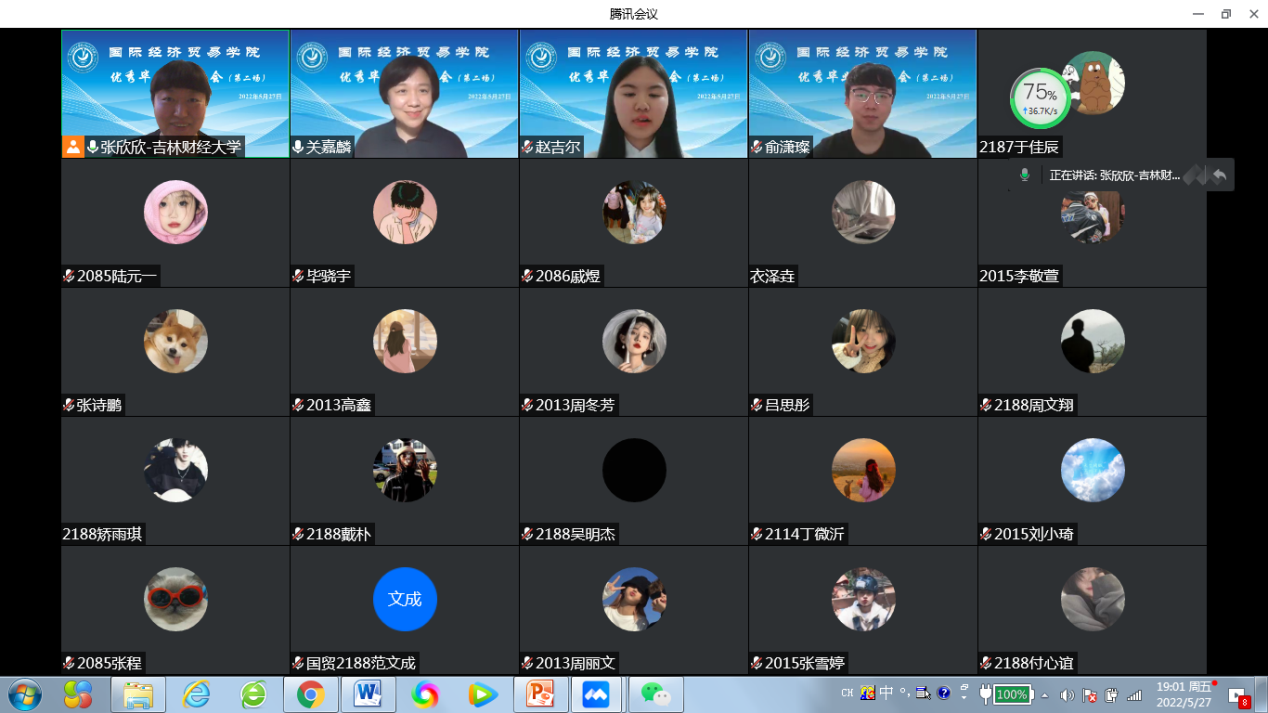Image resolution: width=1268 pixels, height=713 pixels.
Task: Open Tencent Meeting from the taskbar
Action: pos(596,694)
